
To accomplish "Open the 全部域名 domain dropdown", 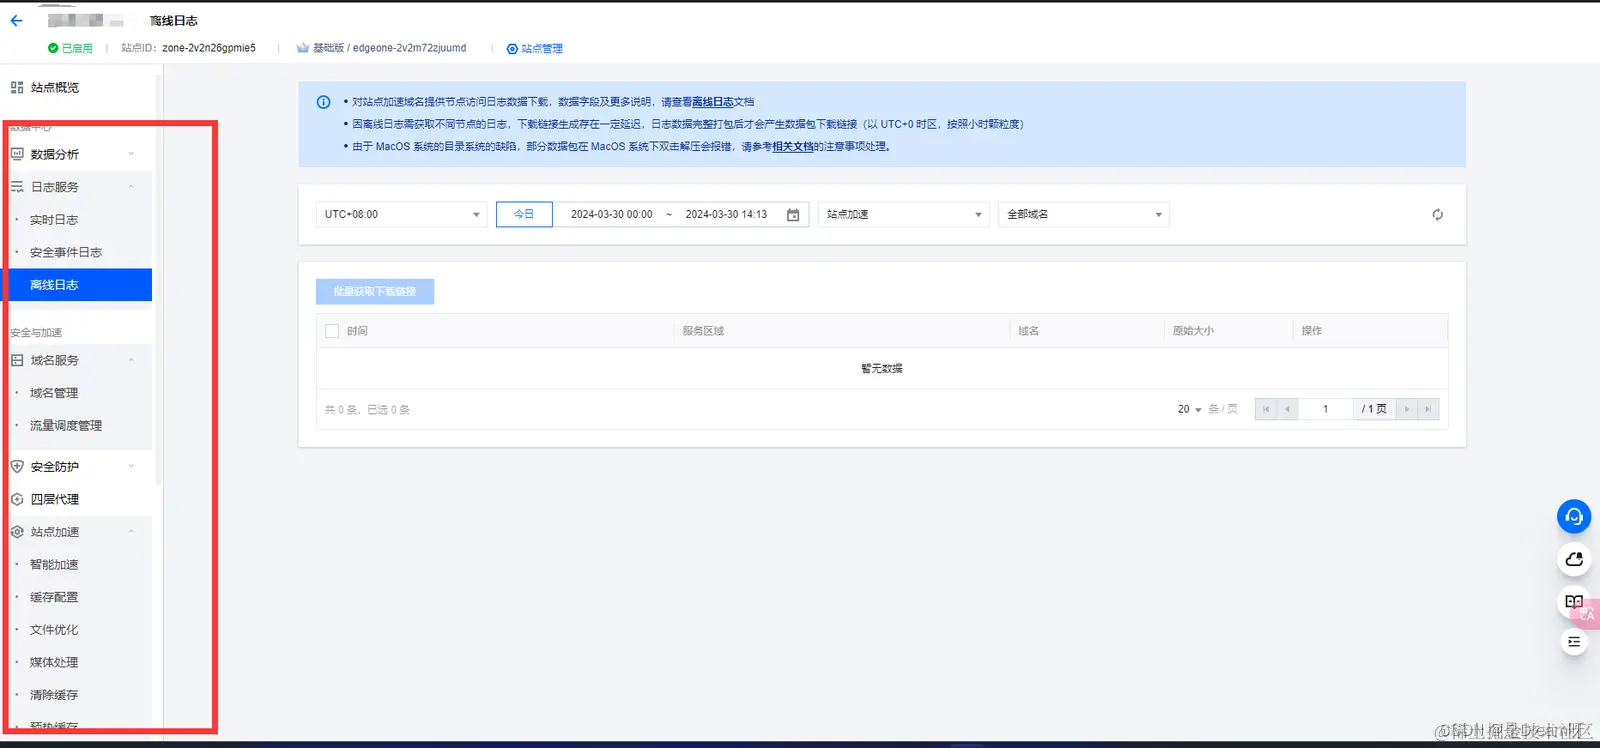I will (x=1084, y=215).
